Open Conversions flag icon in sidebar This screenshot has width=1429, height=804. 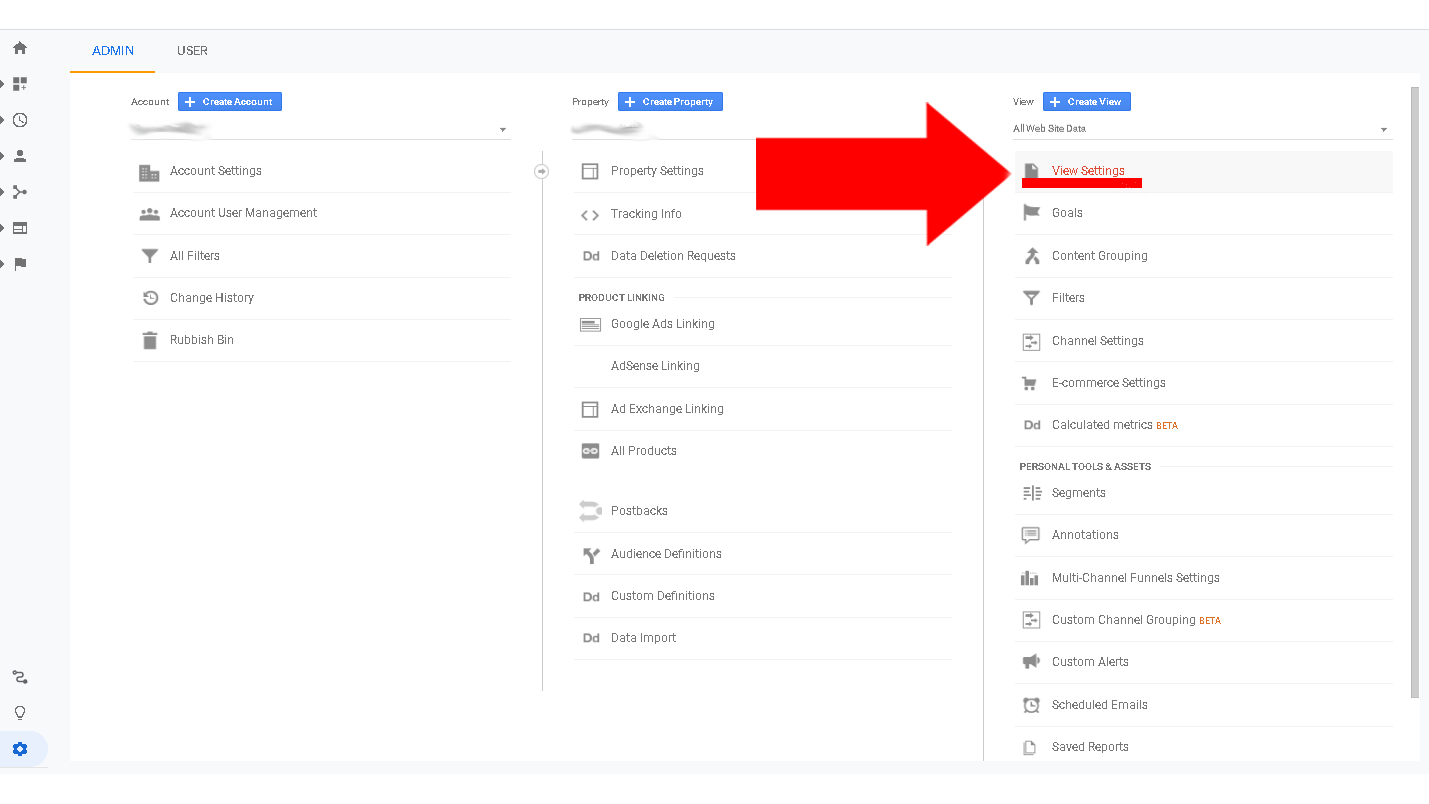click(20, 264)
